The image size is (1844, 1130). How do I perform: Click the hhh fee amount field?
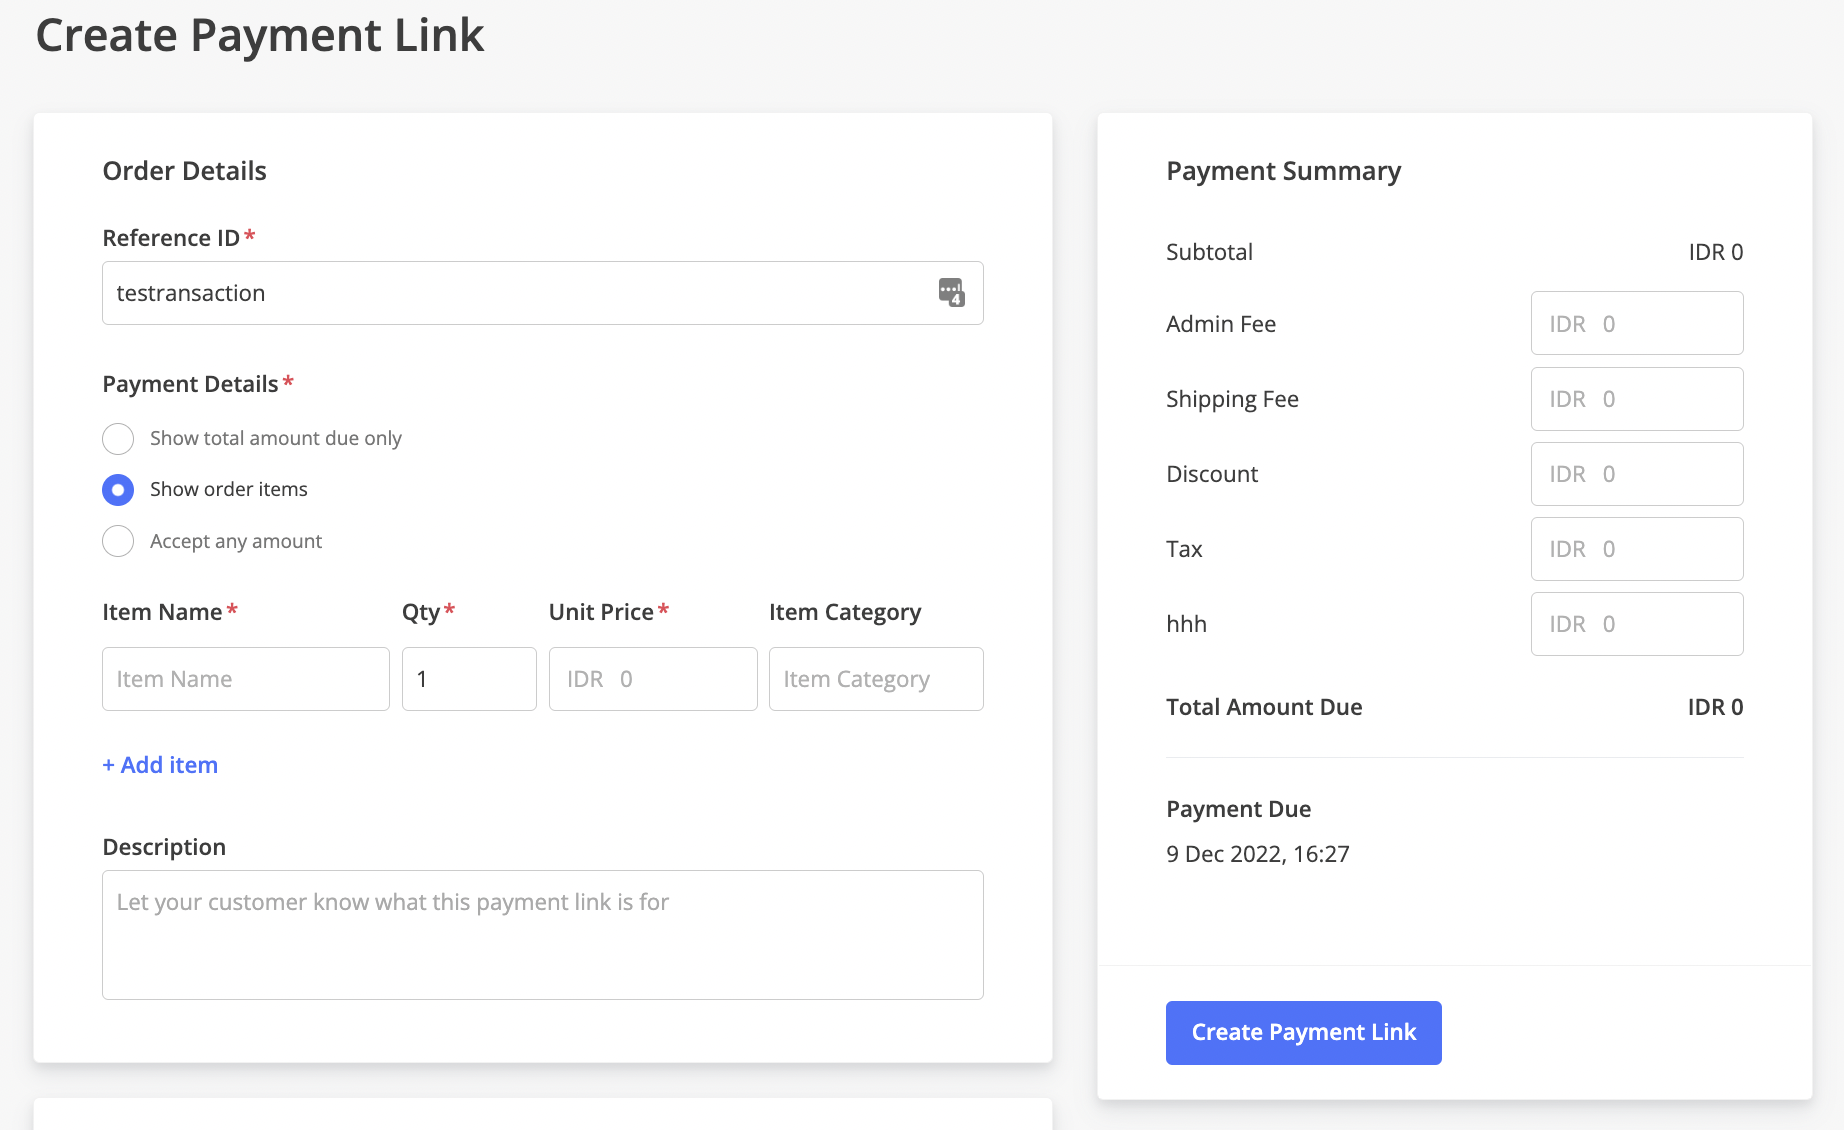tap(1637, 624)
